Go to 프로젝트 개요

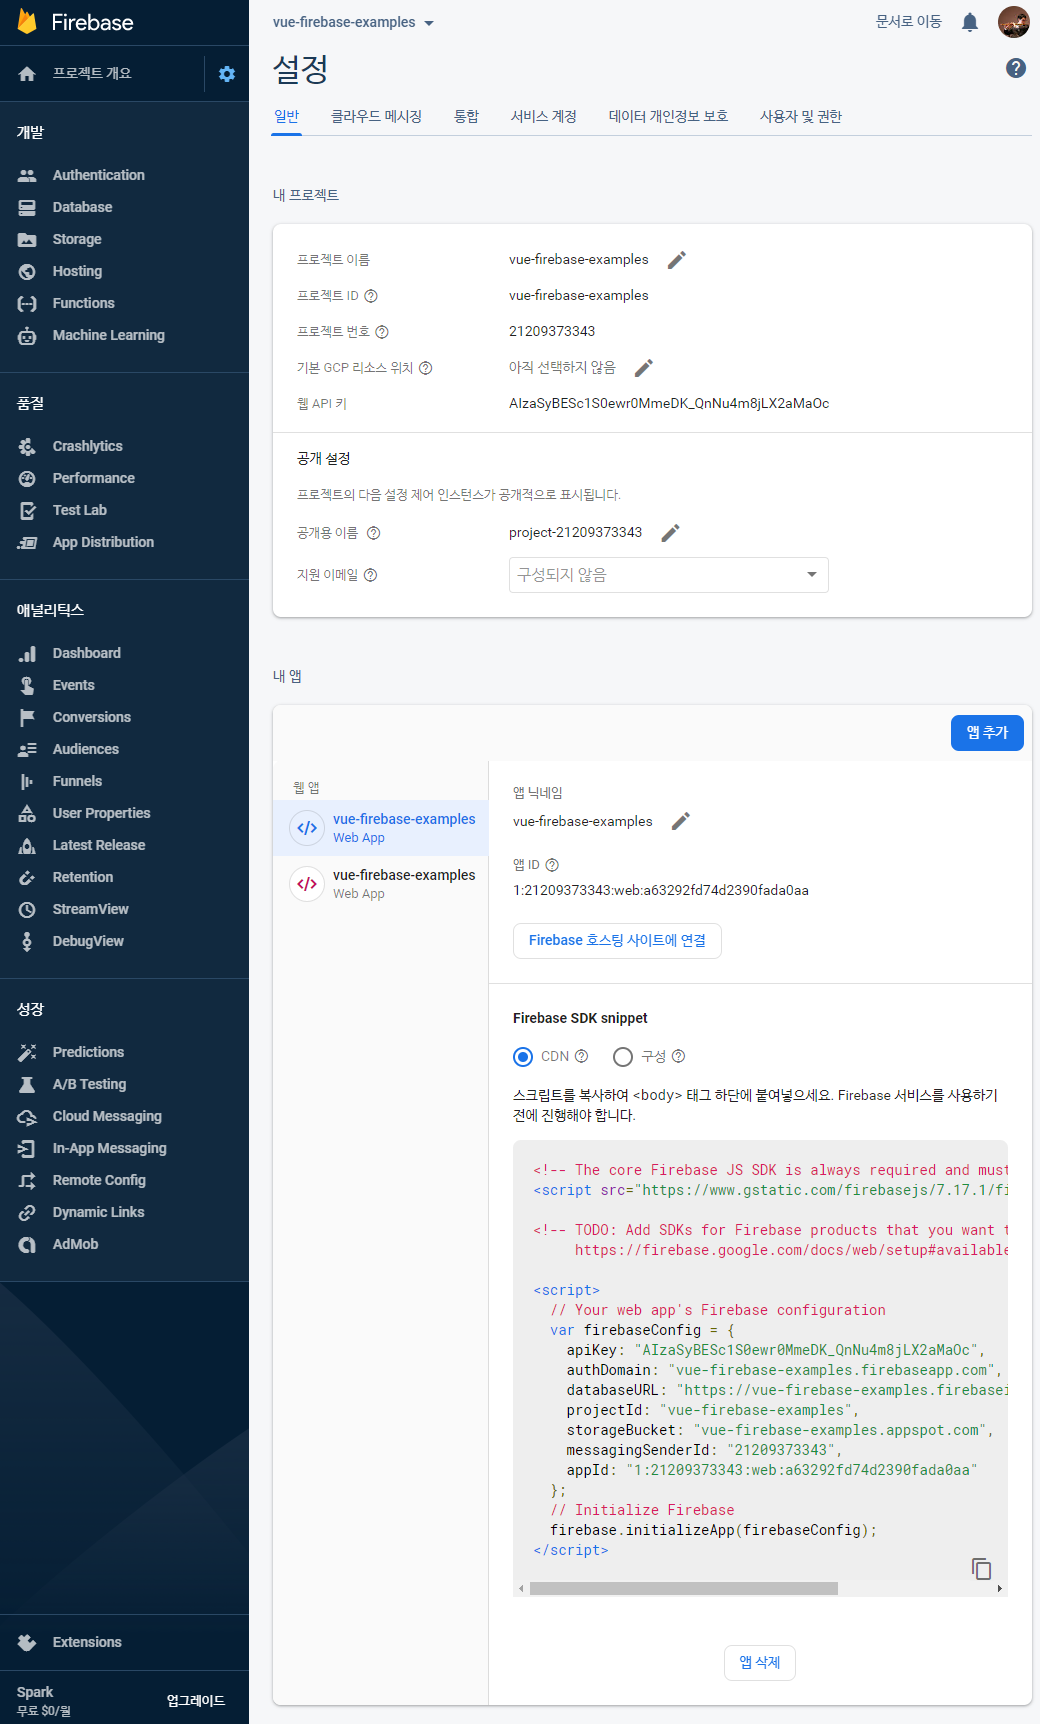tap(92, 74)
